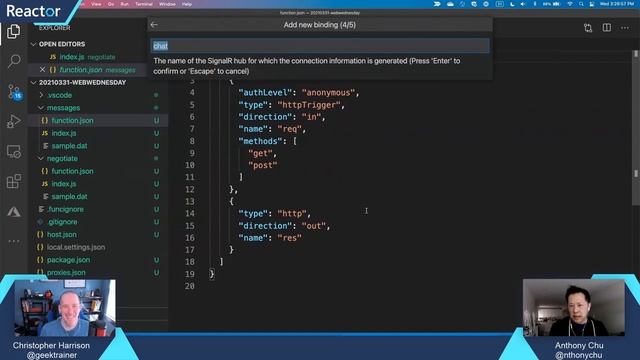Screen dimensions: 640x360
Task: Collapse the messages folder
Action: point(63,108)
